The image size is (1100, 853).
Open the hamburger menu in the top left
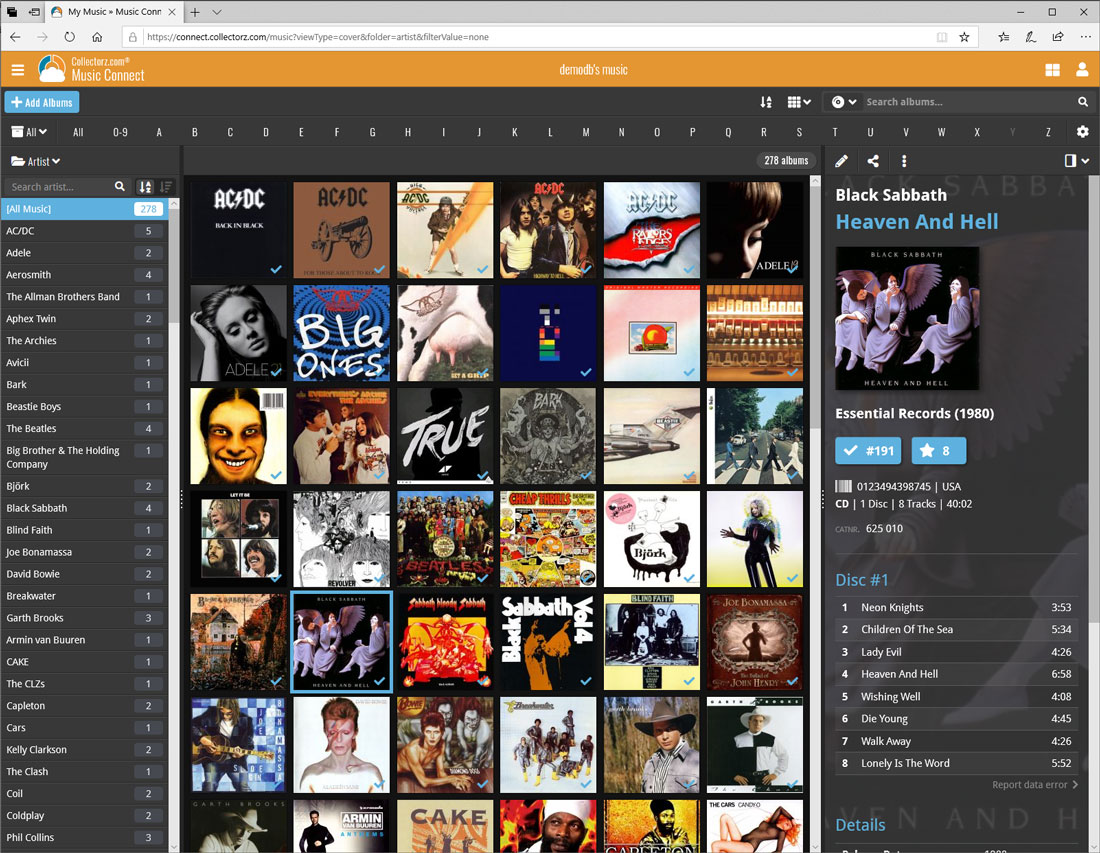[x=18, y=70]
